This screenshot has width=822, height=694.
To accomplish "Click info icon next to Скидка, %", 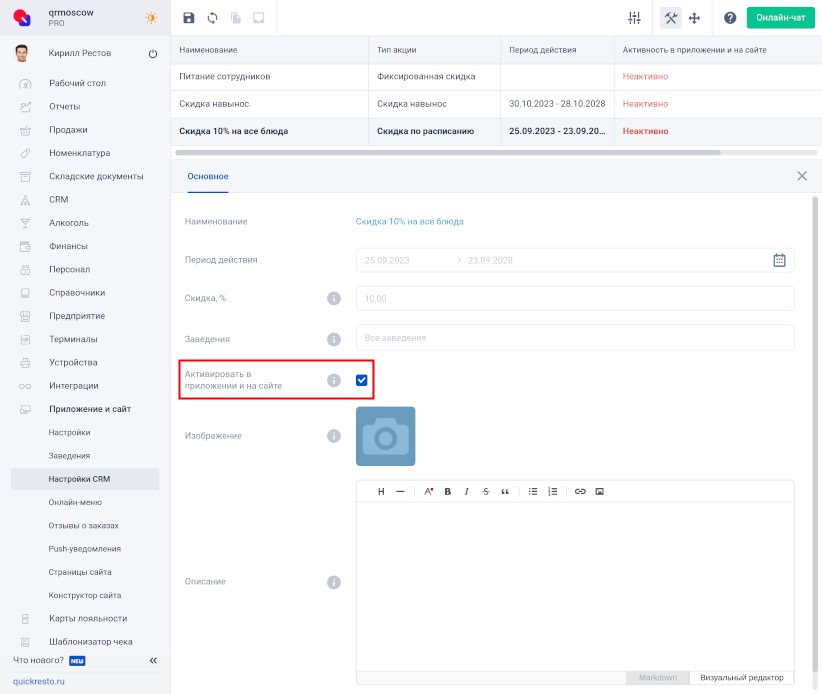I will pyautogui.click(x=334, y=298).
